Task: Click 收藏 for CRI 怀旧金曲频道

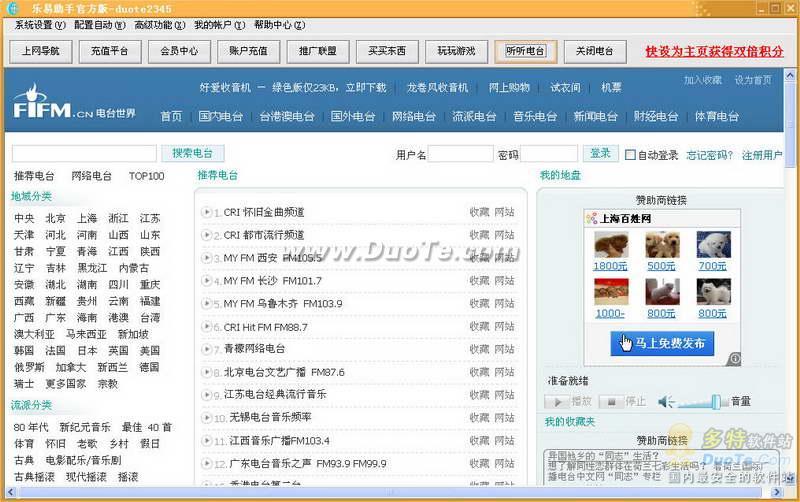Action: [479, 212]
